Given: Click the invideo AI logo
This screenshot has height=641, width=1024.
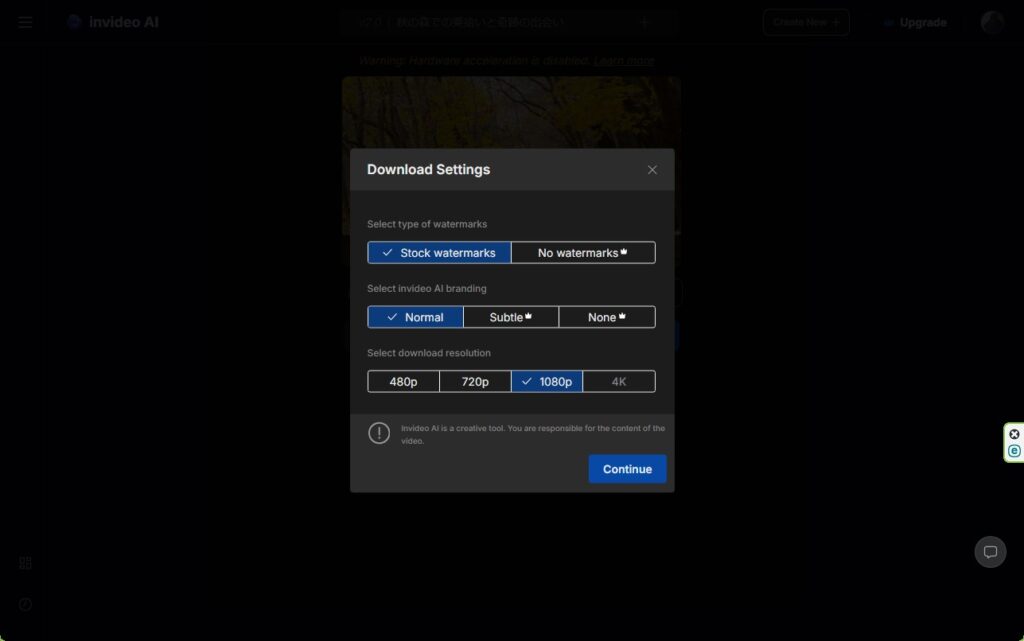Looking at the screenshot, I should [x=112, y=22].
